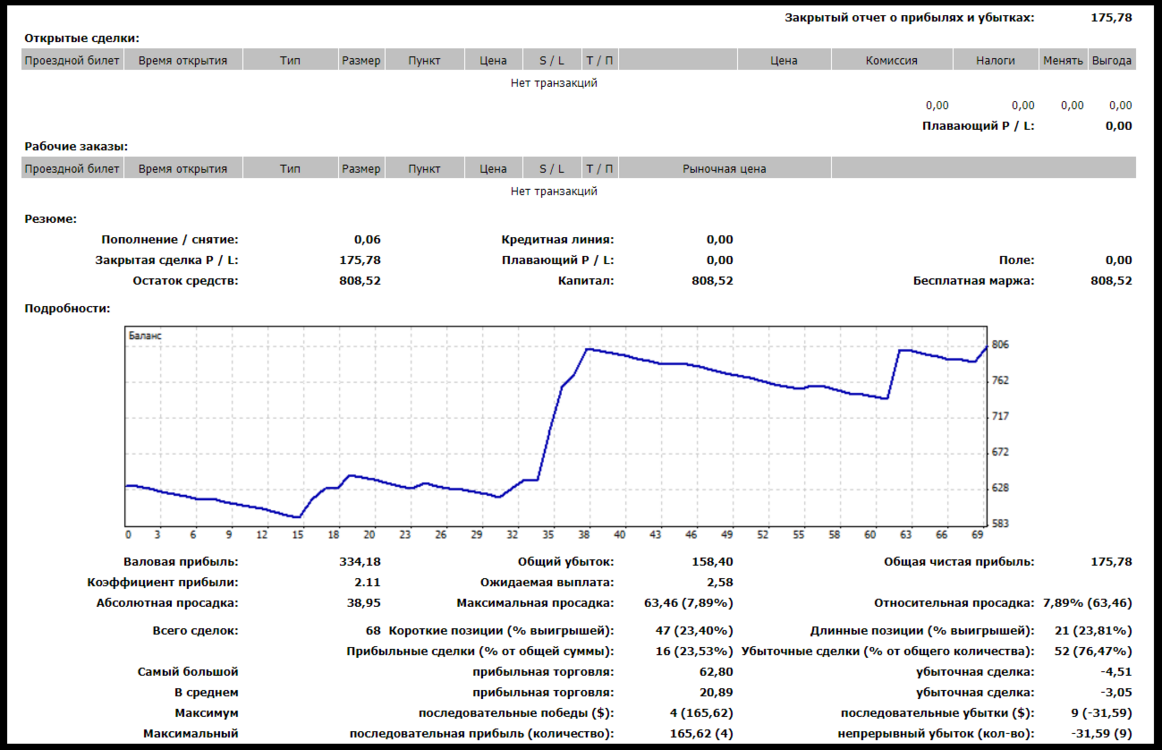Click trade number 69 on chart x-axis
The width and height of the screenshot is (1162, 750).
coord(977,534)
